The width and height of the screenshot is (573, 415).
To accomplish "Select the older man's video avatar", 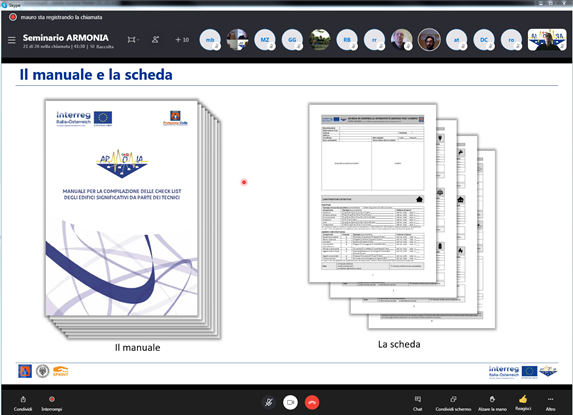I will [402, 39].
